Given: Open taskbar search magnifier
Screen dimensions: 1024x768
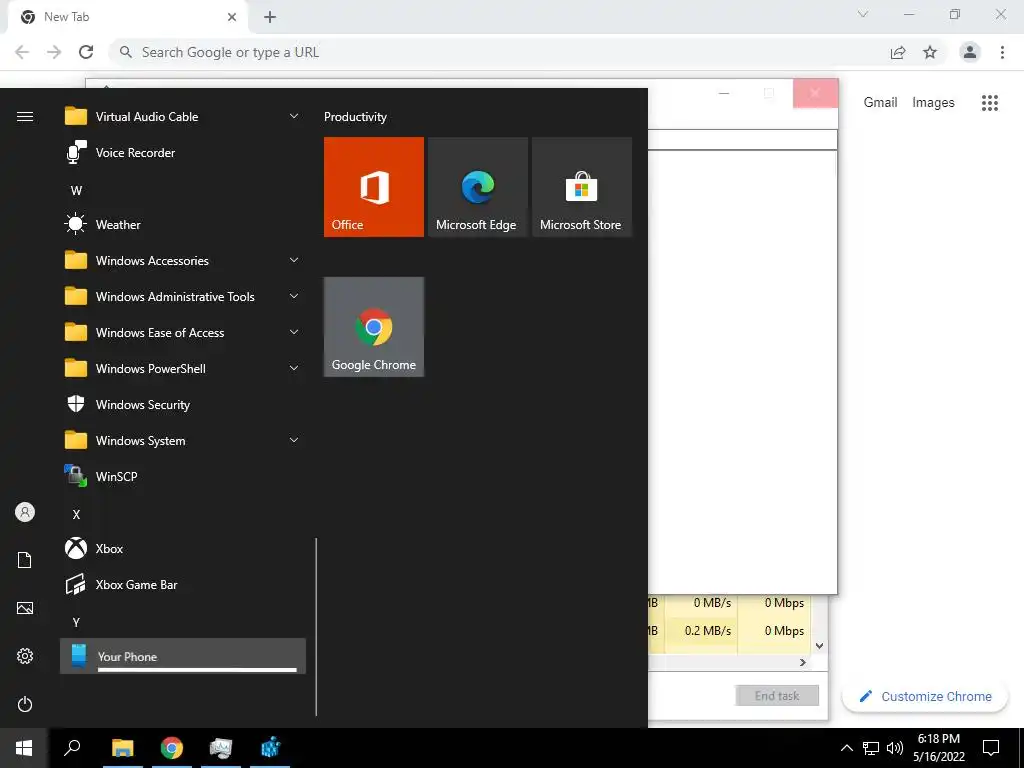Looking at the screenshot, I should (x=72, y=748).
